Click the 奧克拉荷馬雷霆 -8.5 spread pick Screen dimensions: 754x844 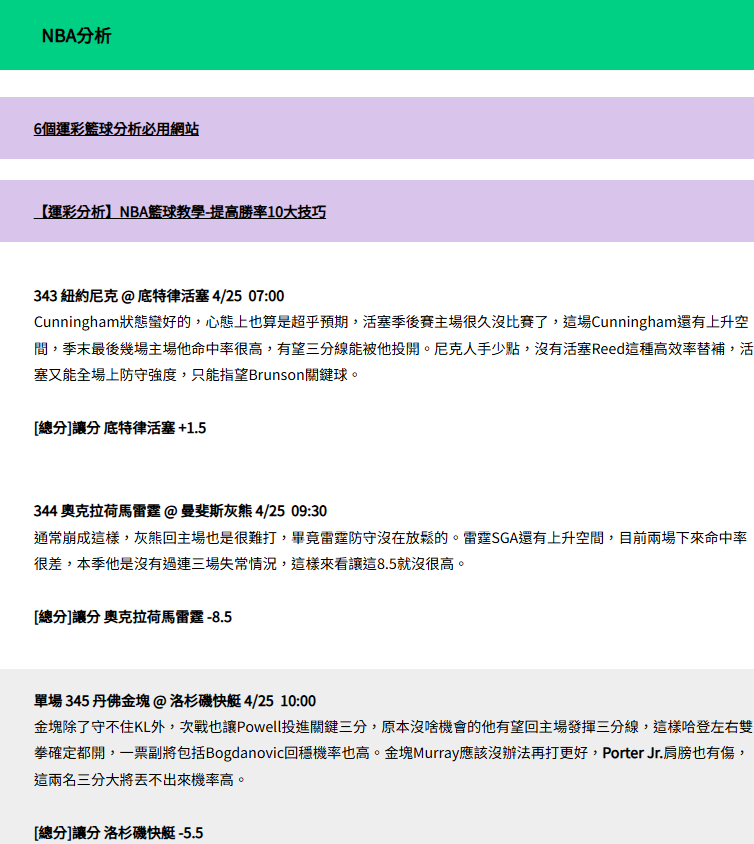(168, 617)
